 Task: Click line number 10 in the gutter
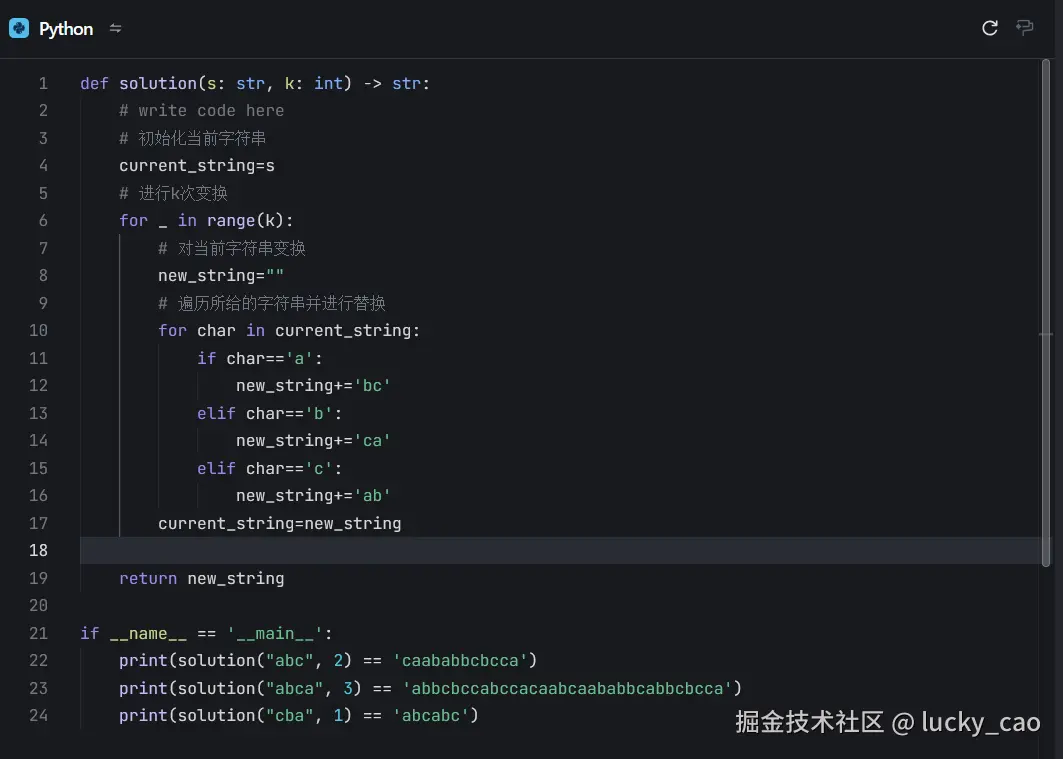[x=39, y=330]
